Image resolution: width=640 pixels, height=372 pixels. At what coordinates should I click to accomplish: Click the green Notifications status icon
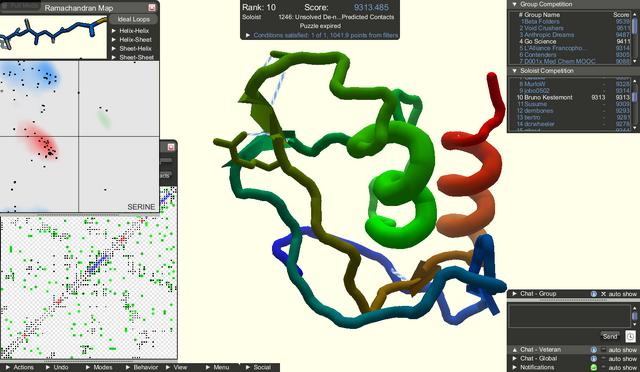click(593, 368)
